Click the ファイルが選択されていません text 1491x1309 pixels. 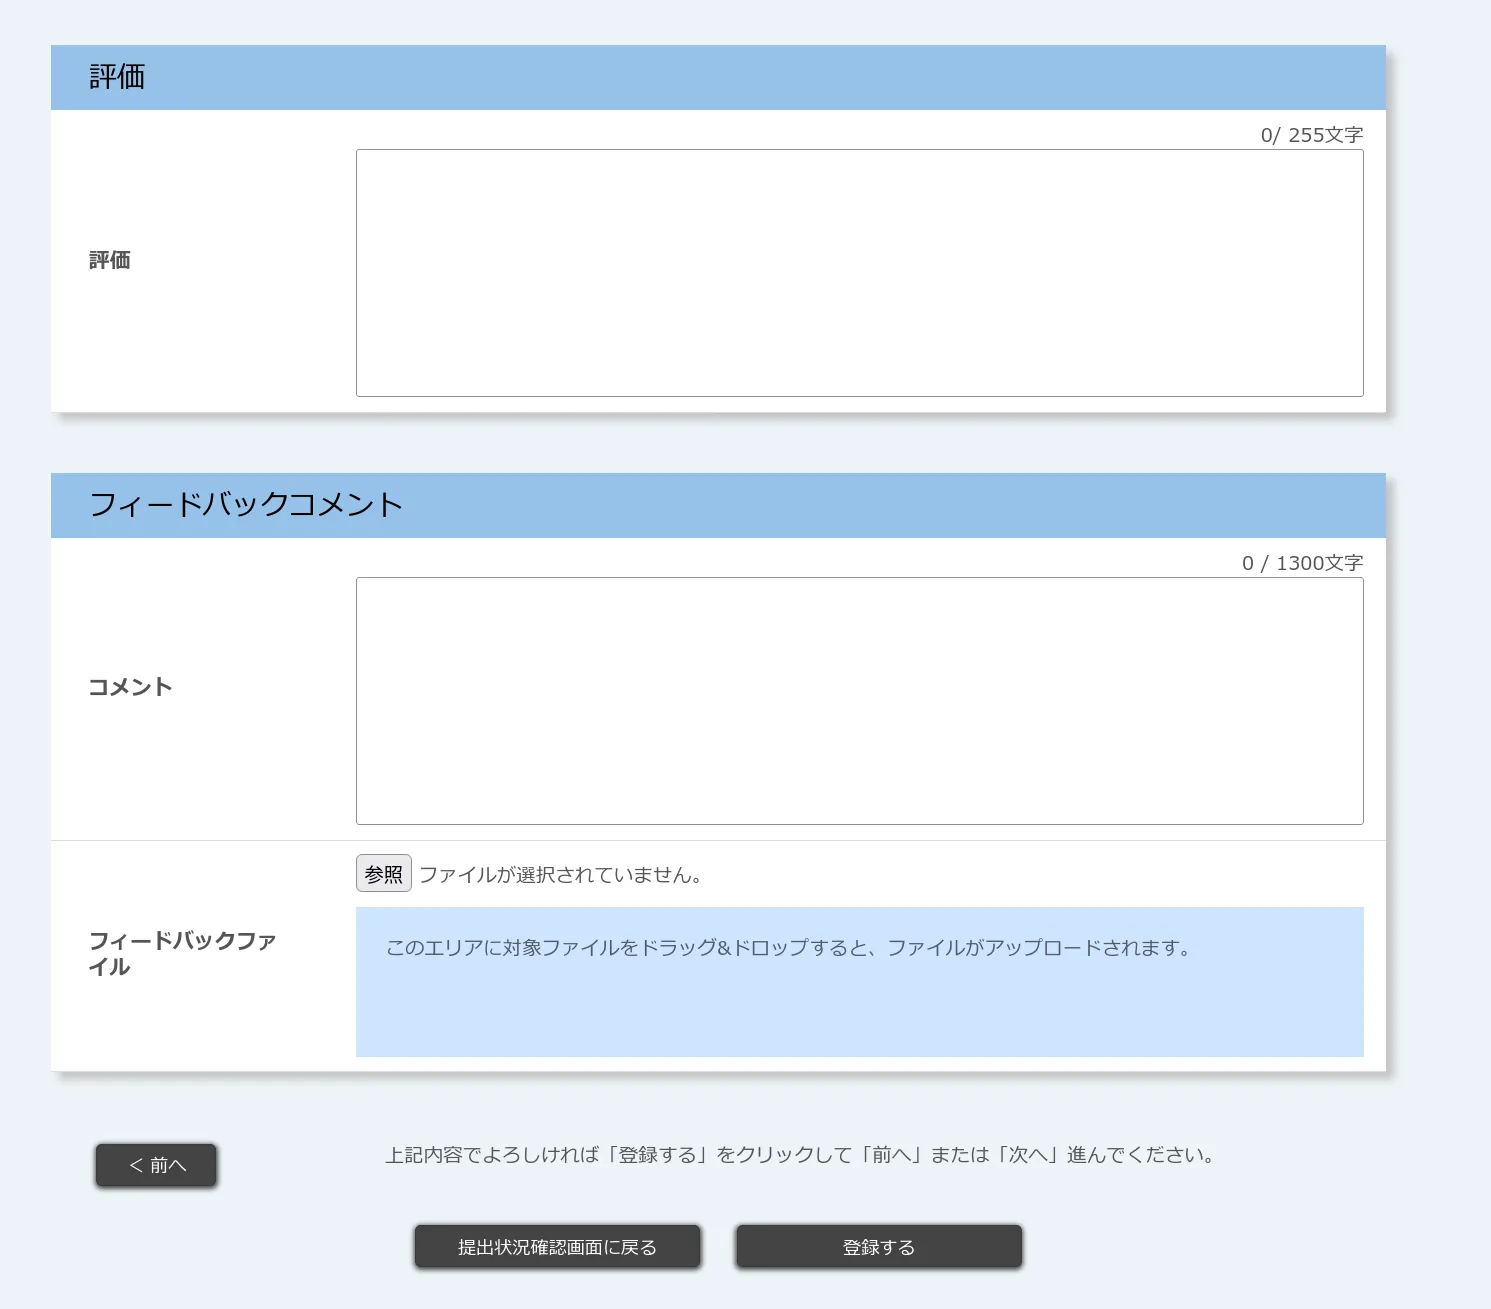(x=561, y=873)
